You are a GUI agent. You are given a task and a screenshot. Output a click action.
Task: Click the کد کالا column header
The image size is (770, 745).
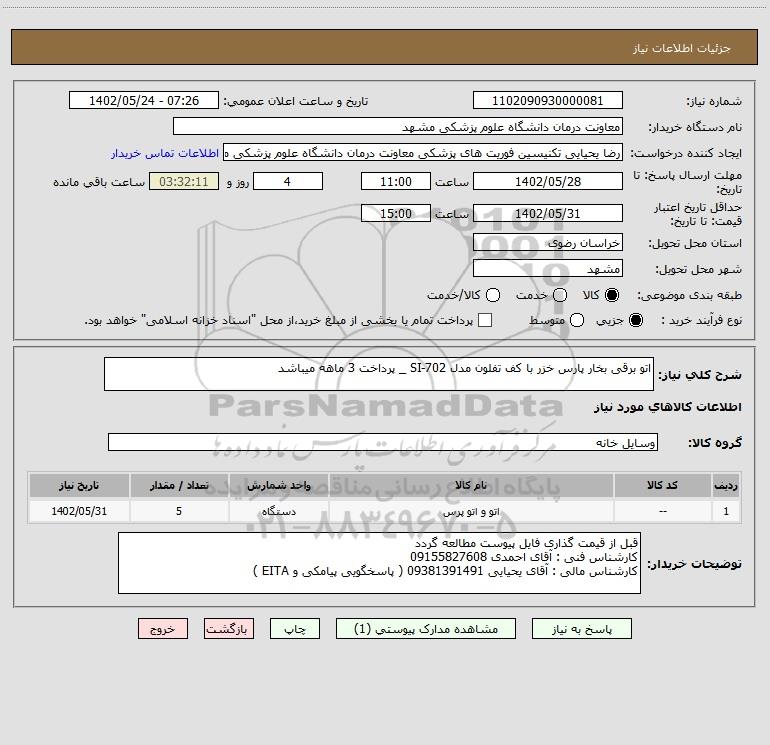(662, 485)
